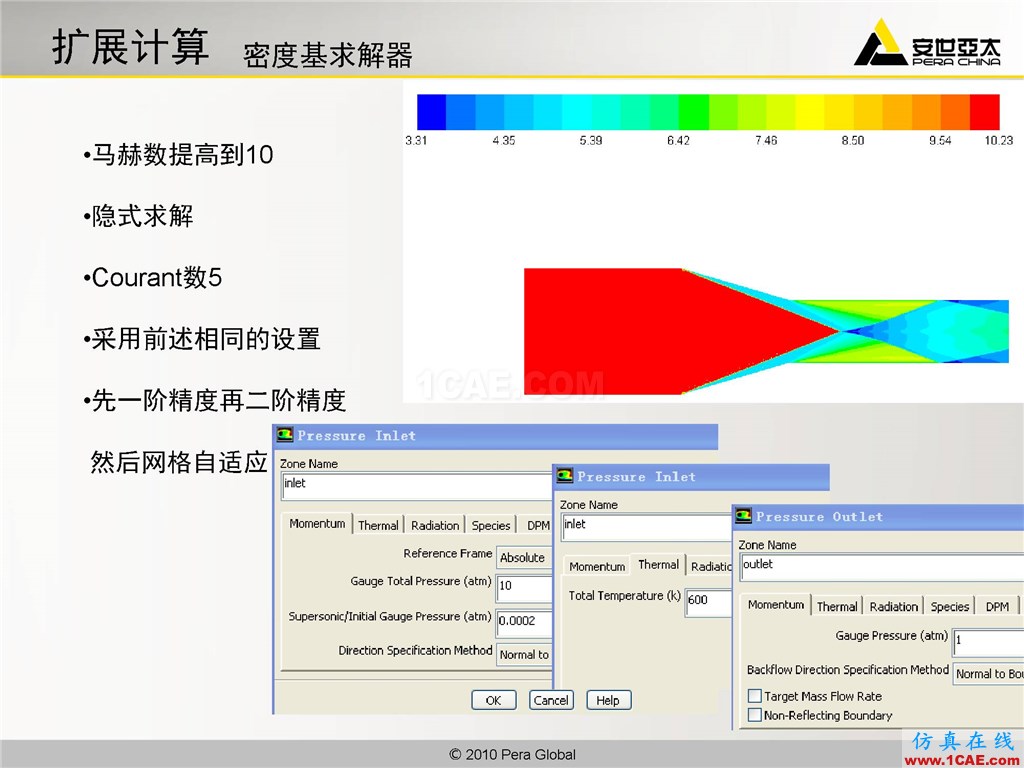1024x768 pixels.
Task: Open Backflow Direction Specification Method dropdown
Action: coord(989,673)
